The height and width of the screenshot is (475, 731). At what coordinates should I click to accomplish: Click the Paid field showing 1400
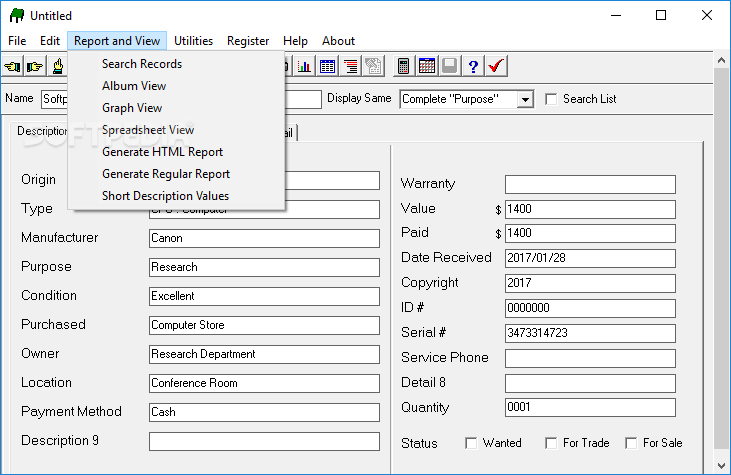coord(590,234)
